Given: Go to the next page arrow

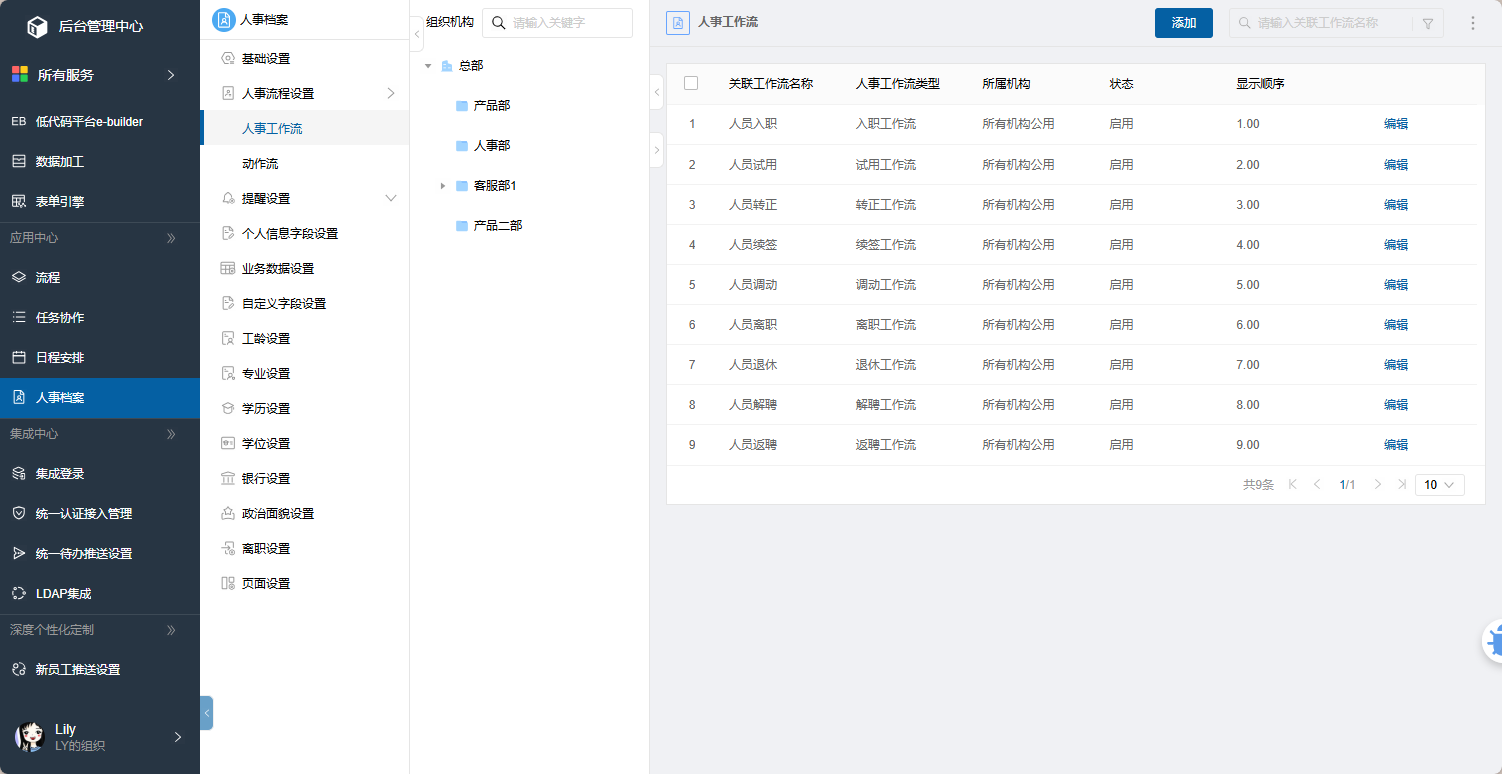Looking at the screenshot, I should coord(1377,484).
